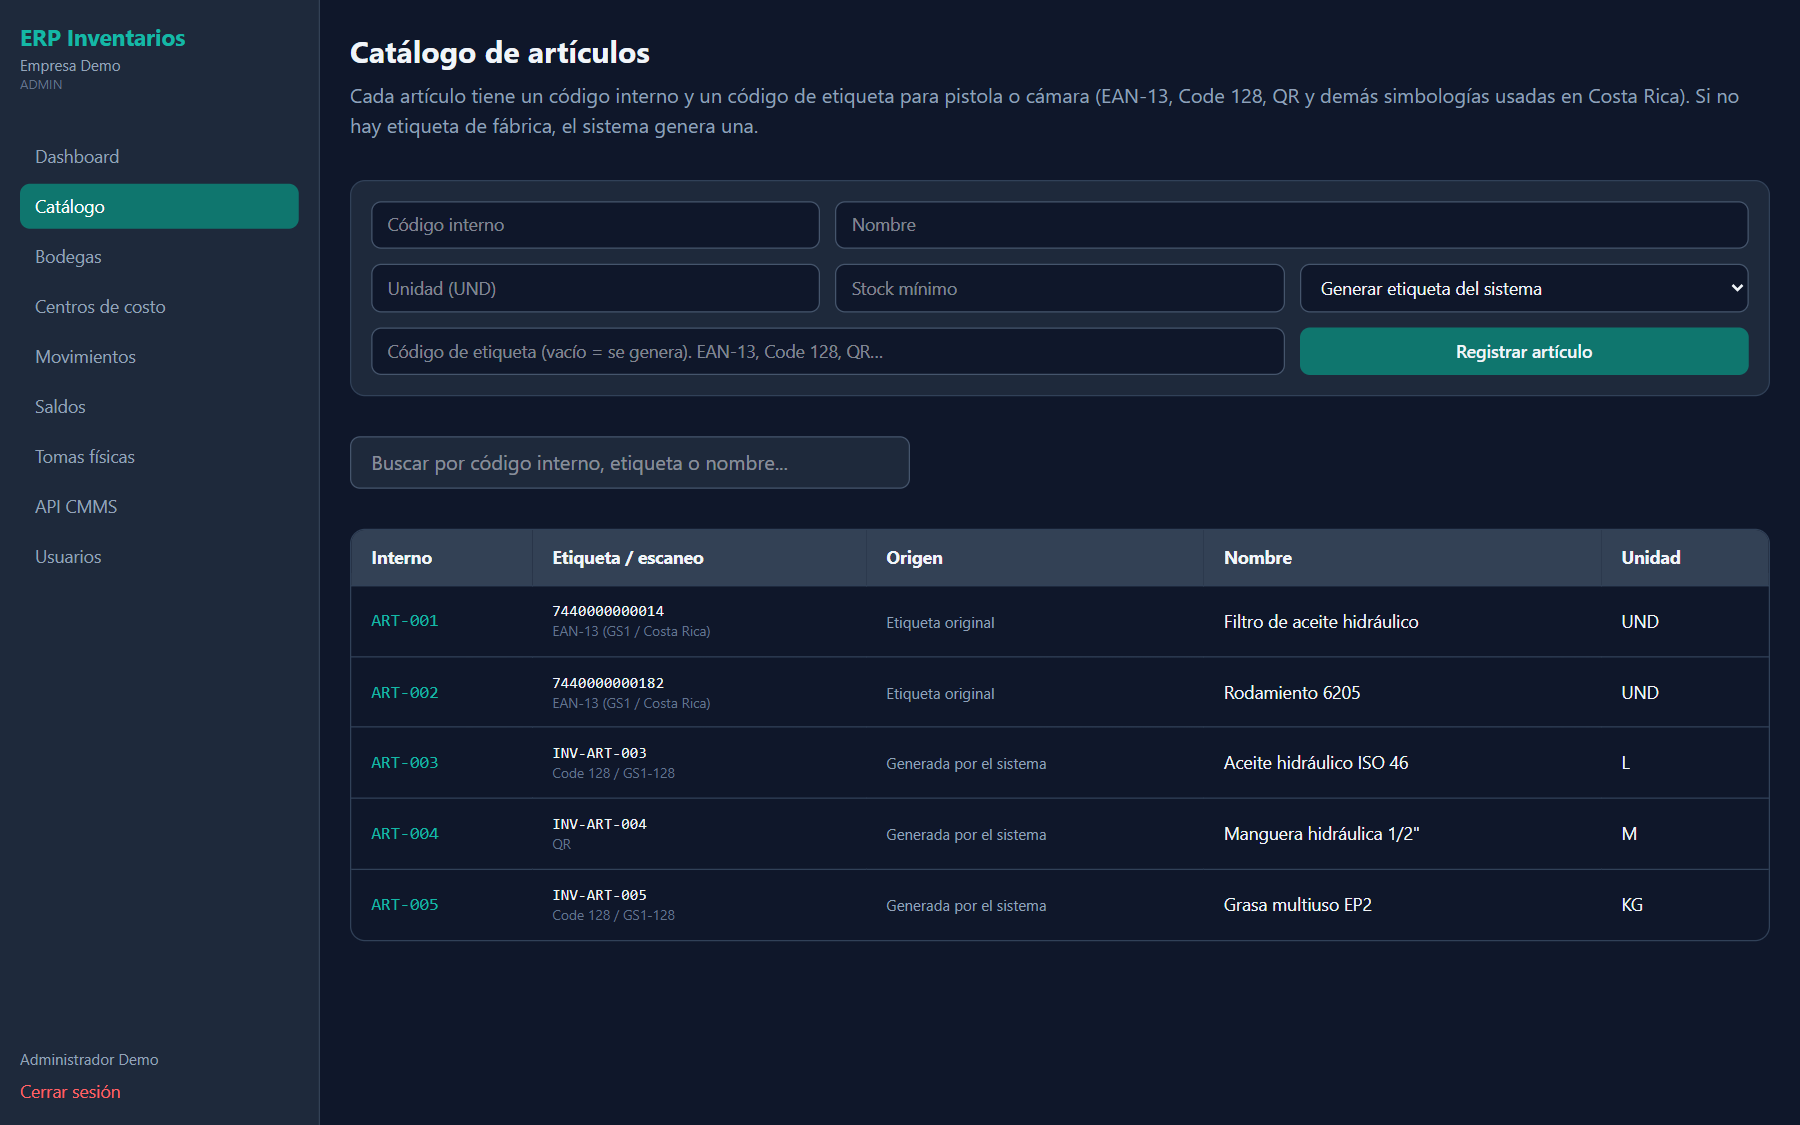Click label code 7440000000014
The image size is (1800, 1125).
tap(608, 611)
